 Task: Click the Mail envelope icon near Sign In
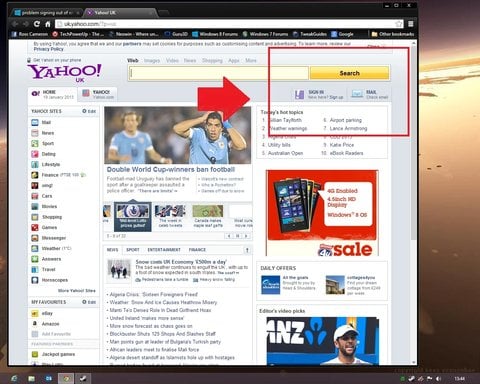pyautogui.click(x=357, y=94)
